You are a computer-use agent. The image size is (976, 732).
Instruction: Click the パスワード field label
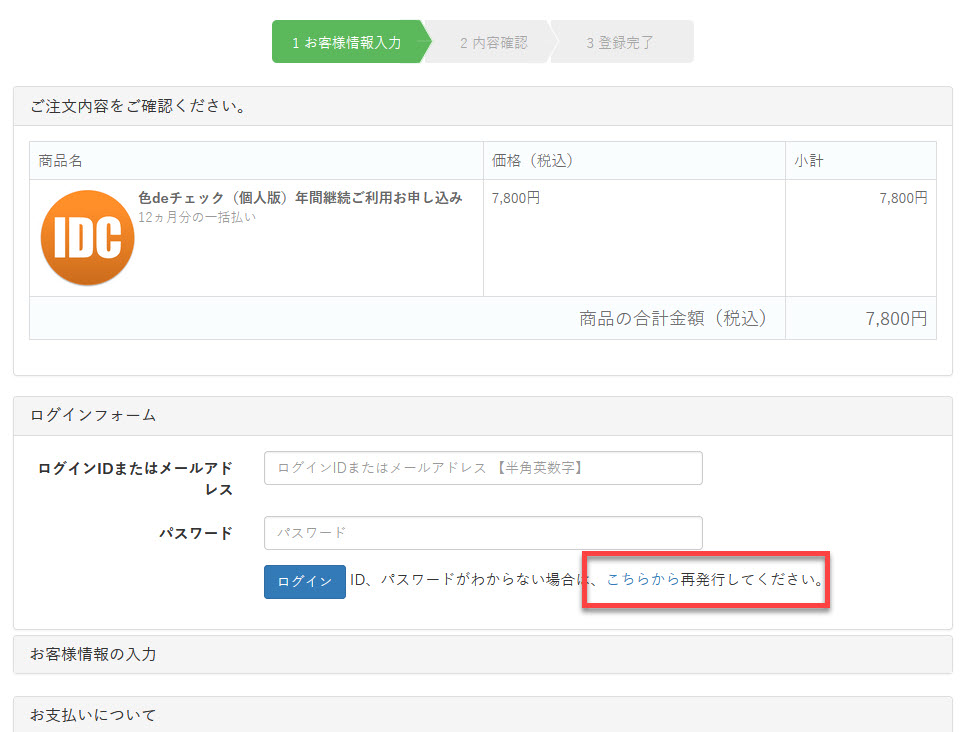click(x=196, y=533)
